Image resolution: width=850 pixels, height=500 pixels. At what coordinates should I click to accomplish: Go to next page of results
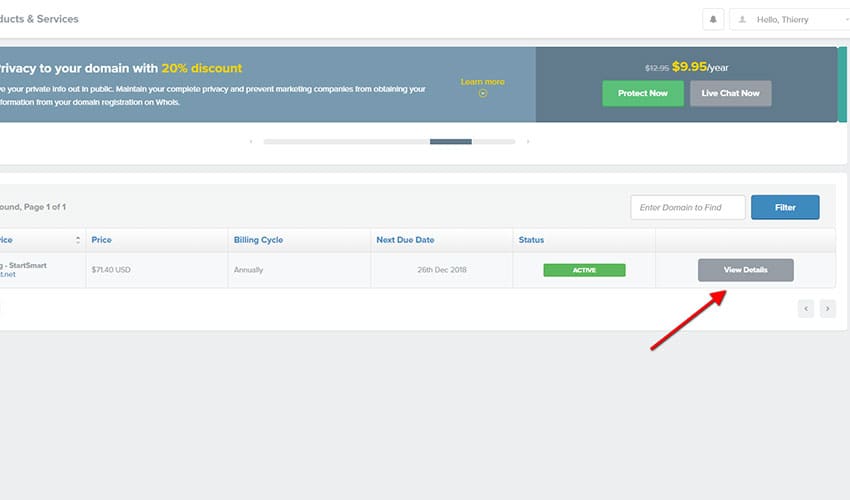point(827,309)
